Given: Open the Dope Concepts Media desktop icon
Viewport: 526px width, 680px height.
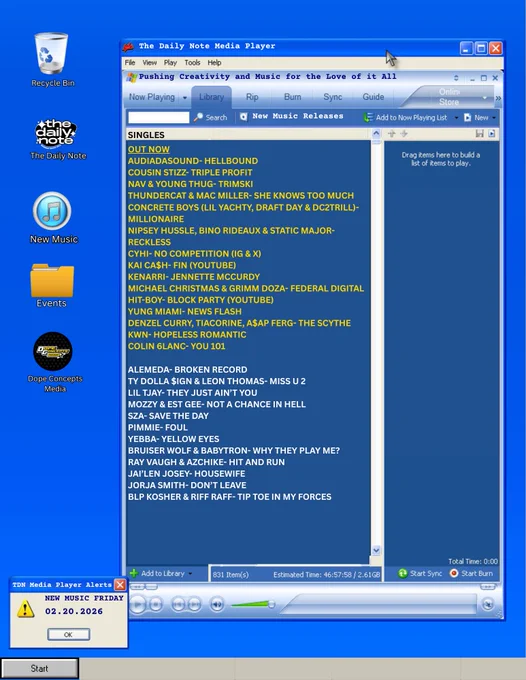Looking at the screenshot, I should click(53, 351).
